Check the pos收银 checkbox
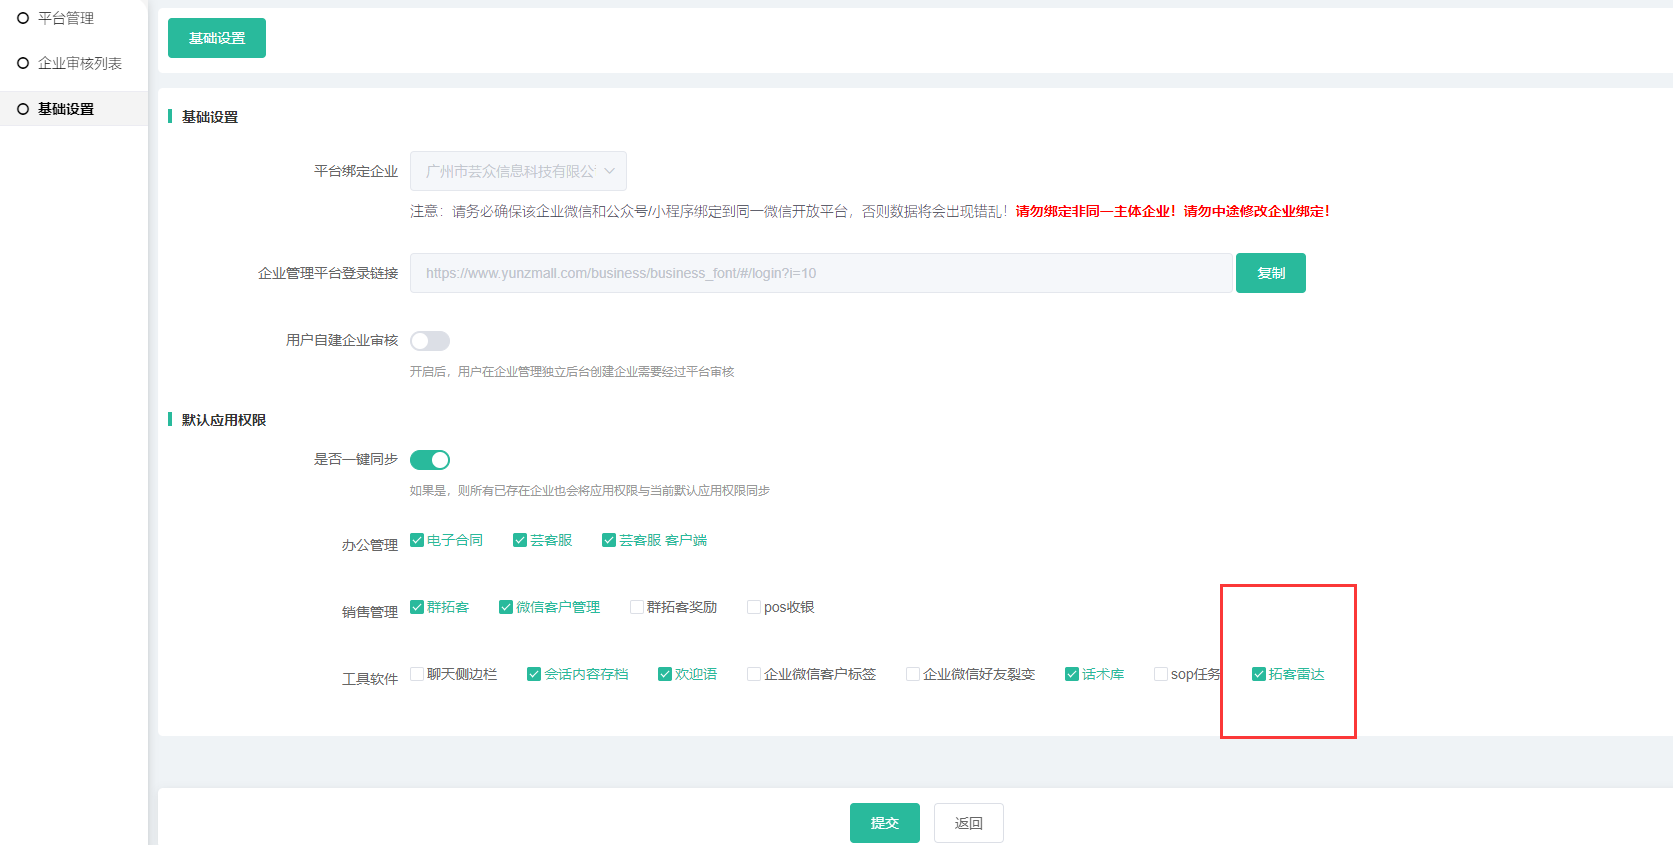Image resolution: width=1673 pixels, height=845 pixels. pos(754,607)
